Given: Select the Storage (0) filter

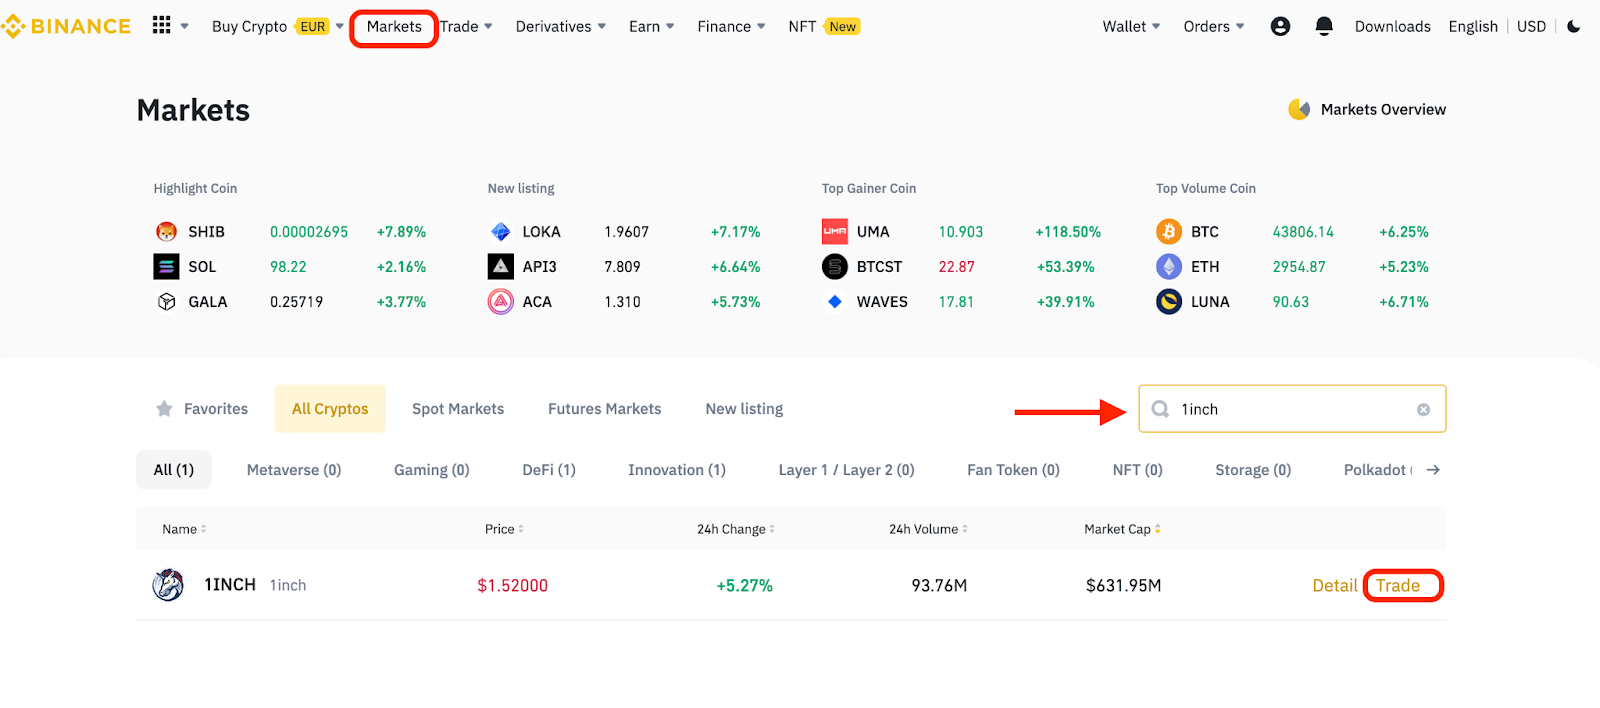Looking at the screenshot, I should coord(1253,470).
